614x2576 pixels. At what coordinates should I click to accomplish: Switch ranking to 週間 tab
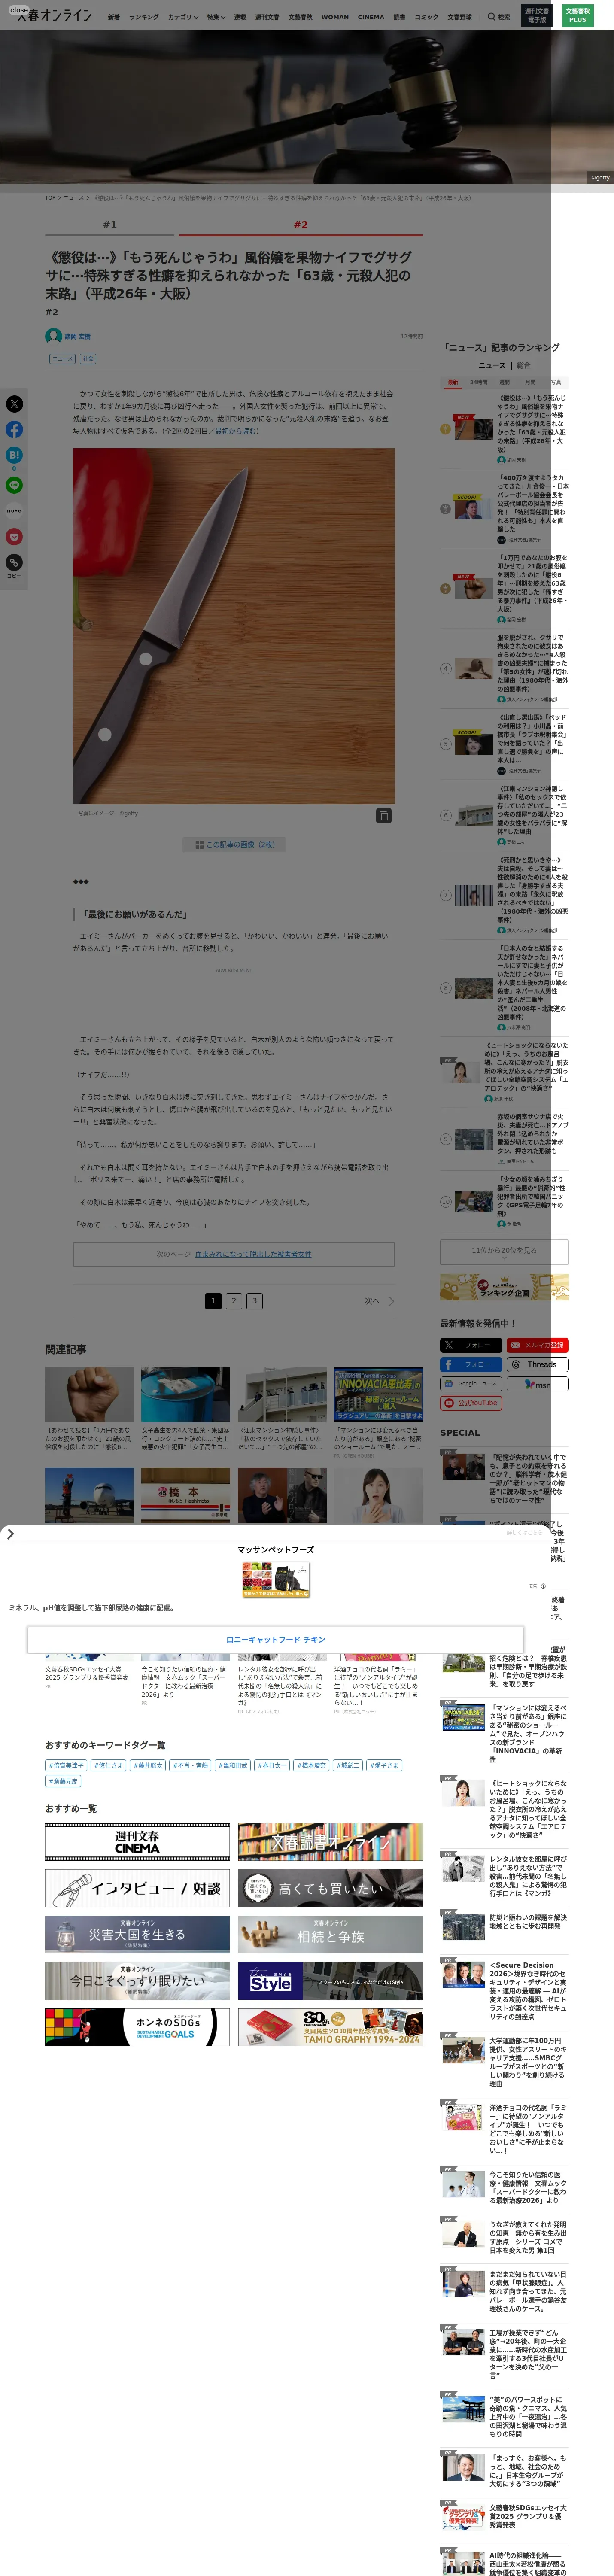coord(505,382)
